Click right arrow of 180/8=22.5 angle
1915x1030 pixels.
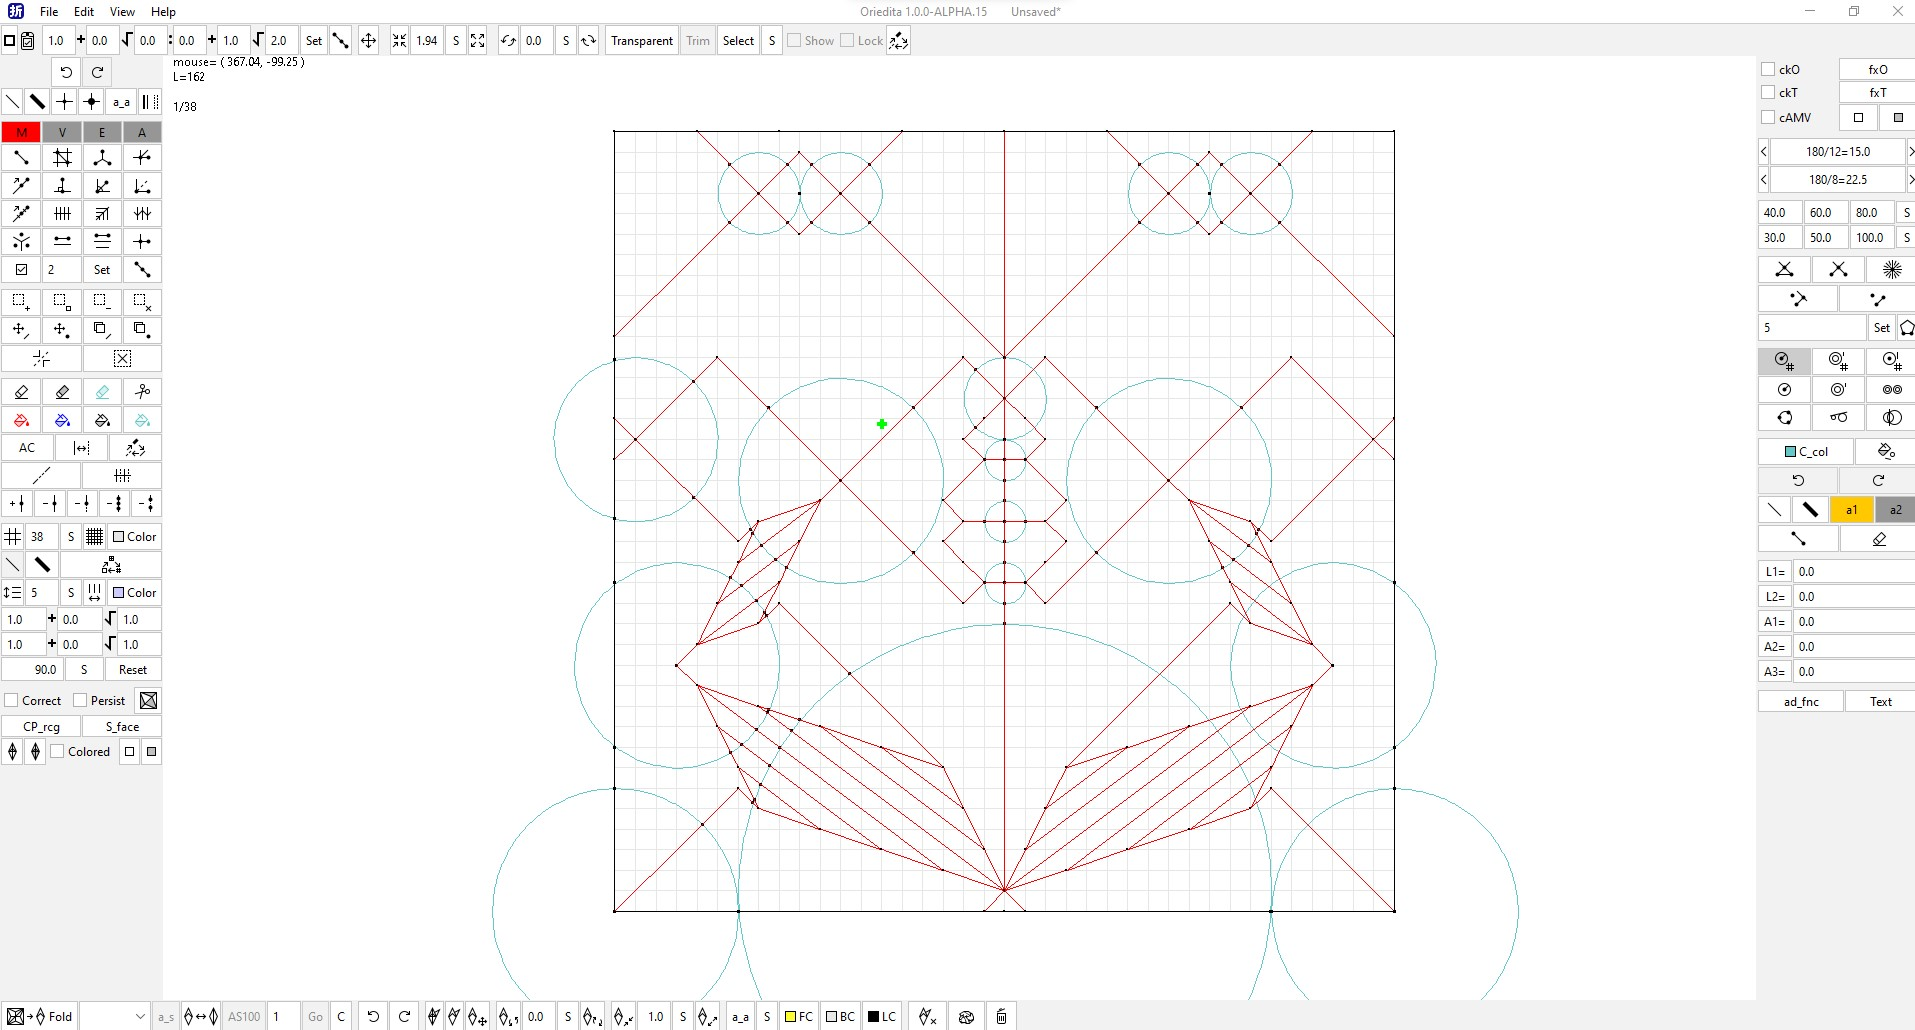1910,180
